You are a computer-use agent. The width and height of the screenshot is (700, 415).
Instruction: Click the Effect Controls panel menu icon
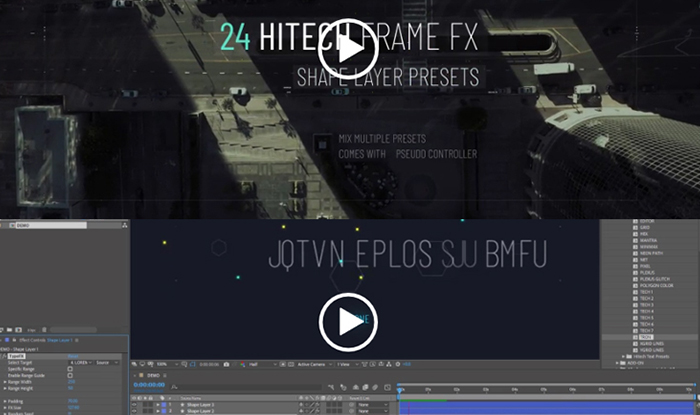pos(76,340)
